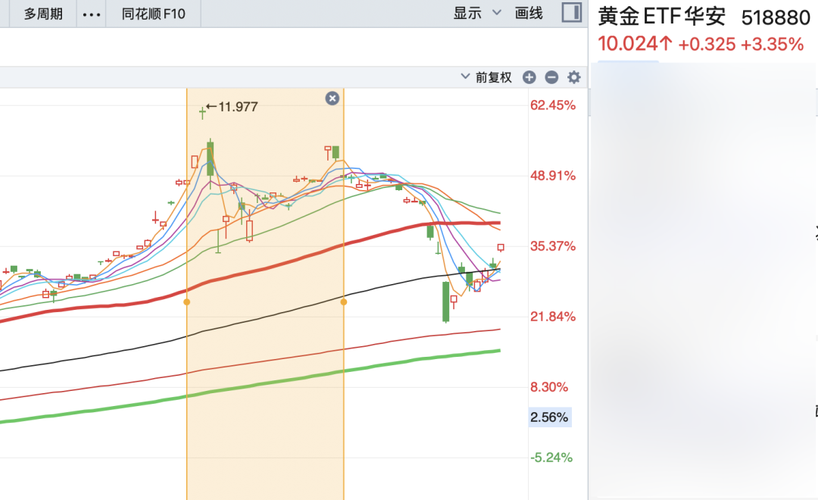
Task: Toggle the right sidebar panel icon
Action: 571,13
